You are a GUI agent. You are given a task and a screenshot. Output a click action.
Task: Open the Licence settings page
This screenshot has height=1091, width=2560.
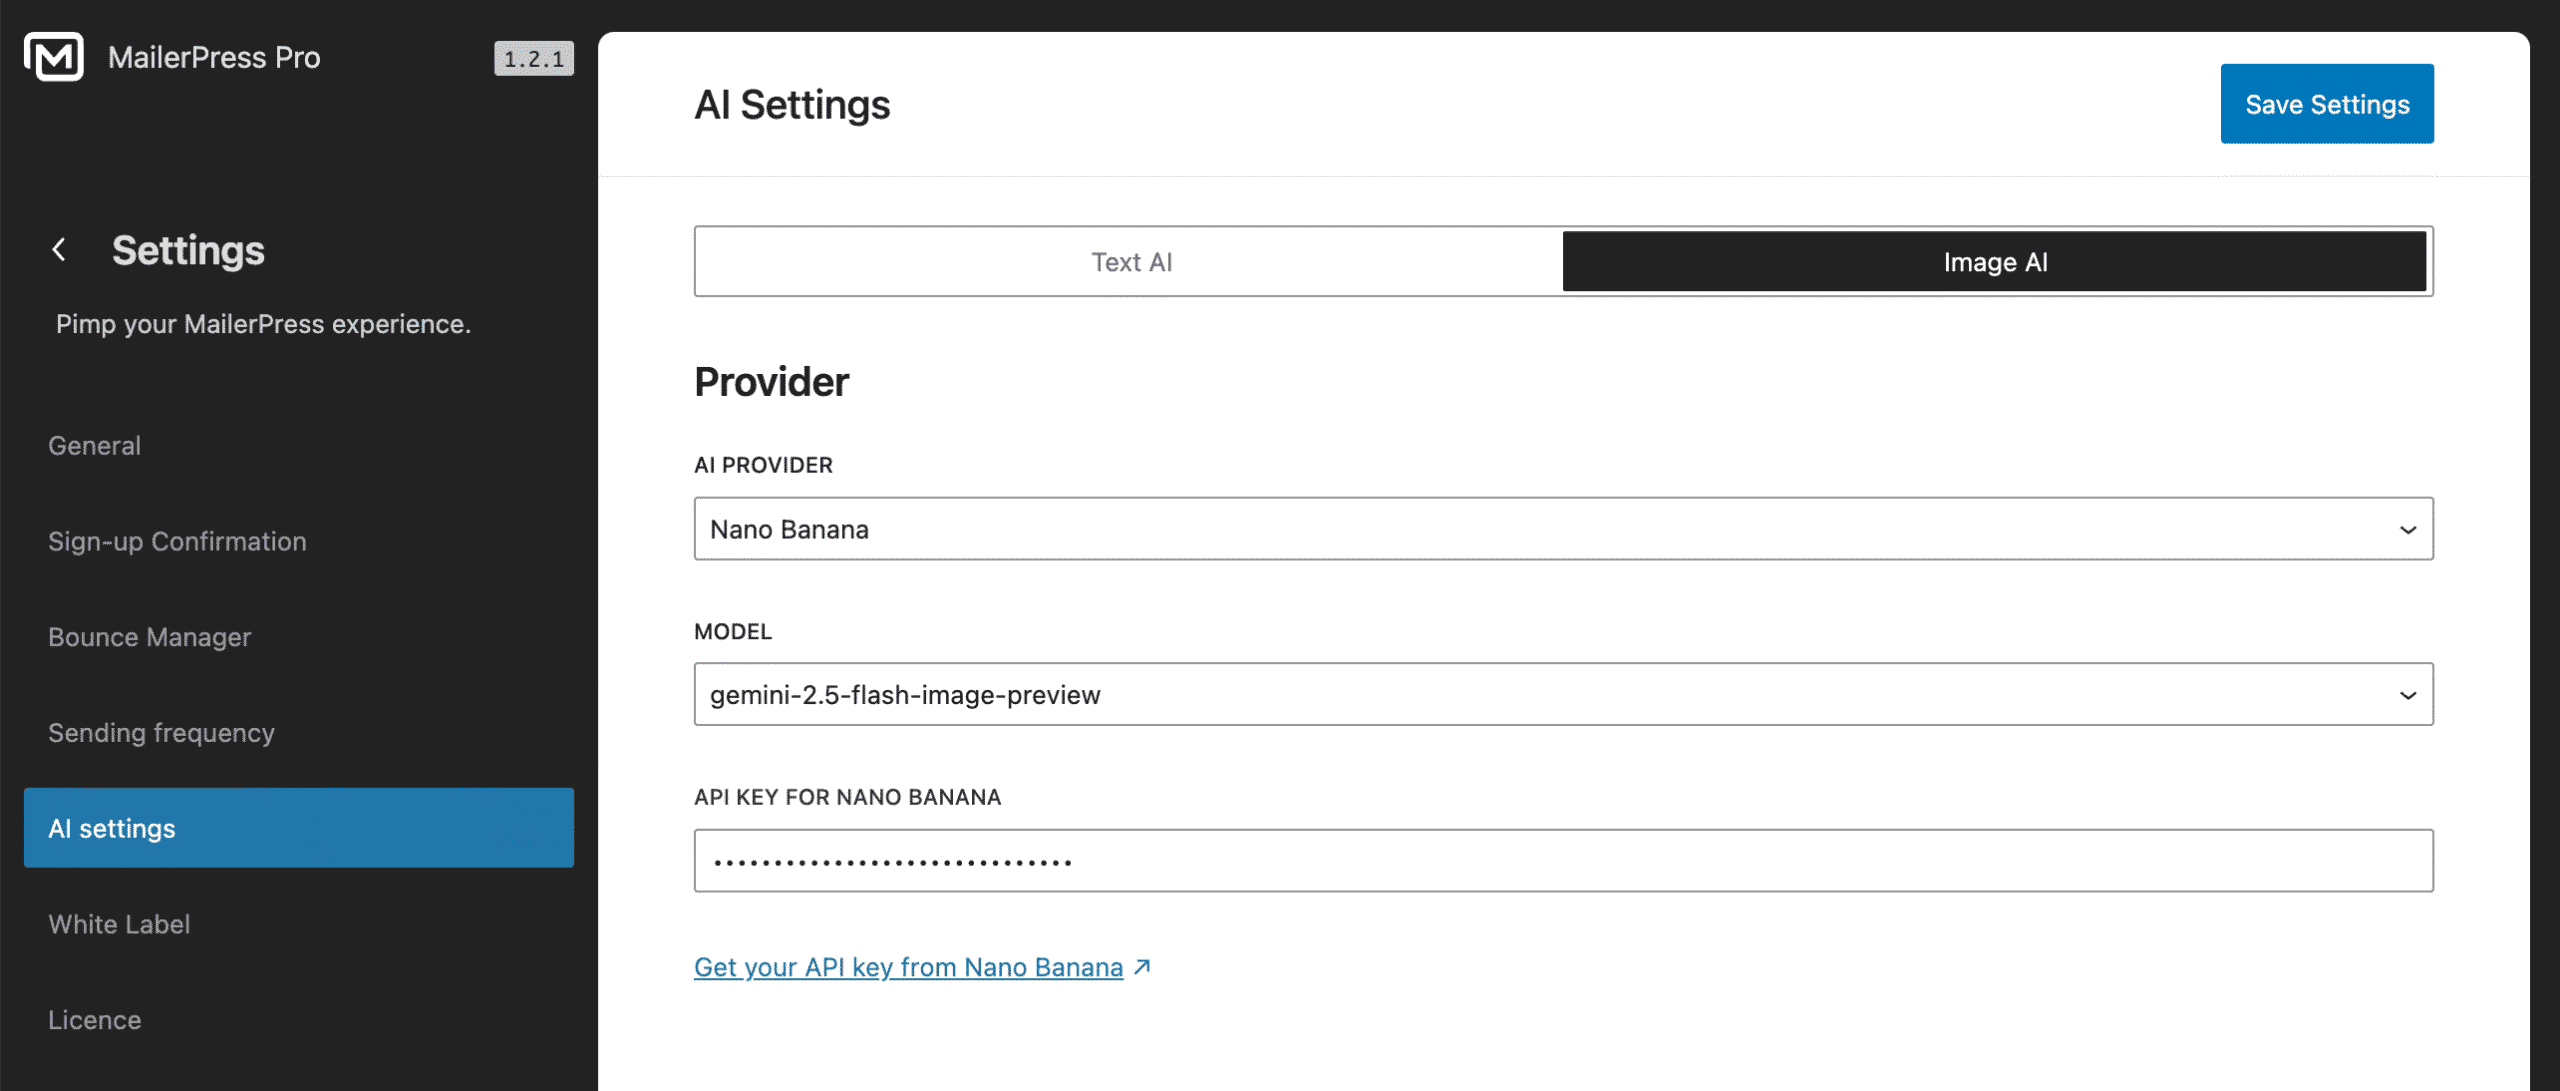[x=94, y=1019]
